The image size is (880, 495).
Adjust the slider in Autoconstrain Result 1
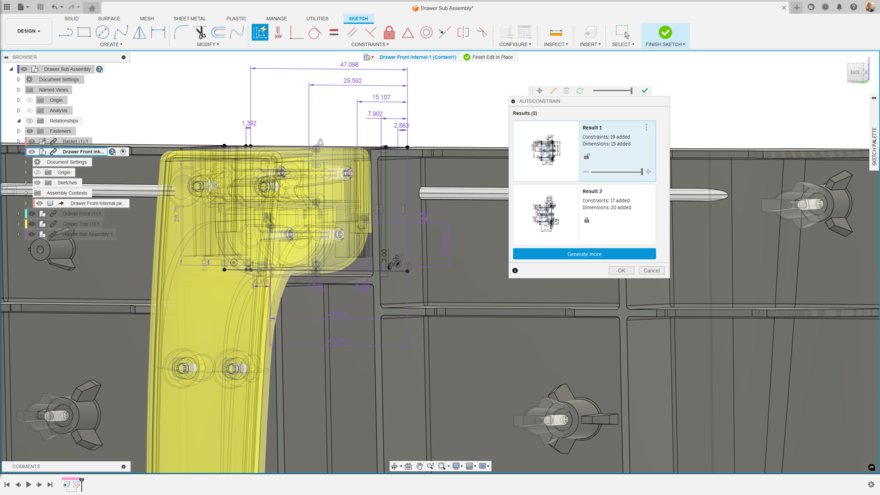(640, 172)
